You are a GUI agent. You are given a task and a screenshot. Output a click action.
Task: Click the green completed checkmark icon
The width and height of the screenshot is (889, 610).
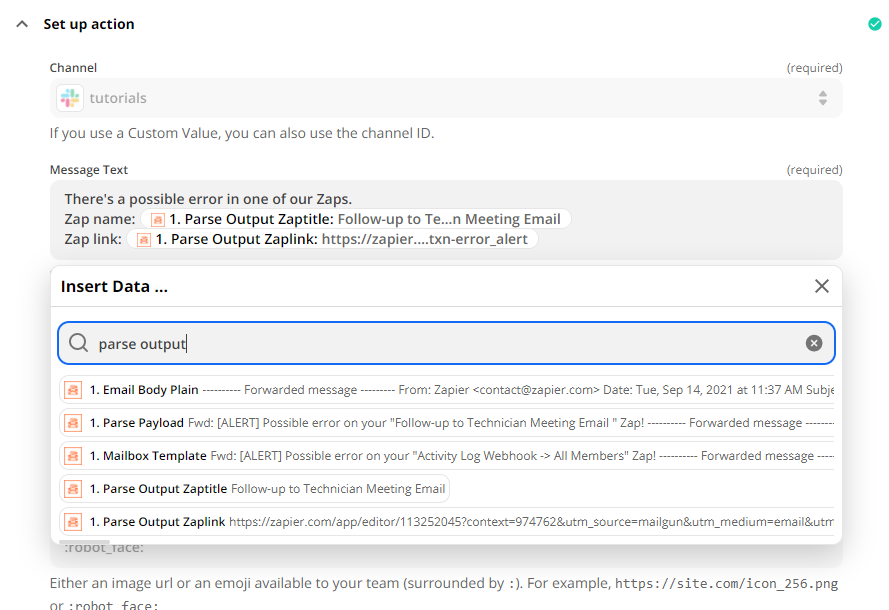tap(874, 24)
